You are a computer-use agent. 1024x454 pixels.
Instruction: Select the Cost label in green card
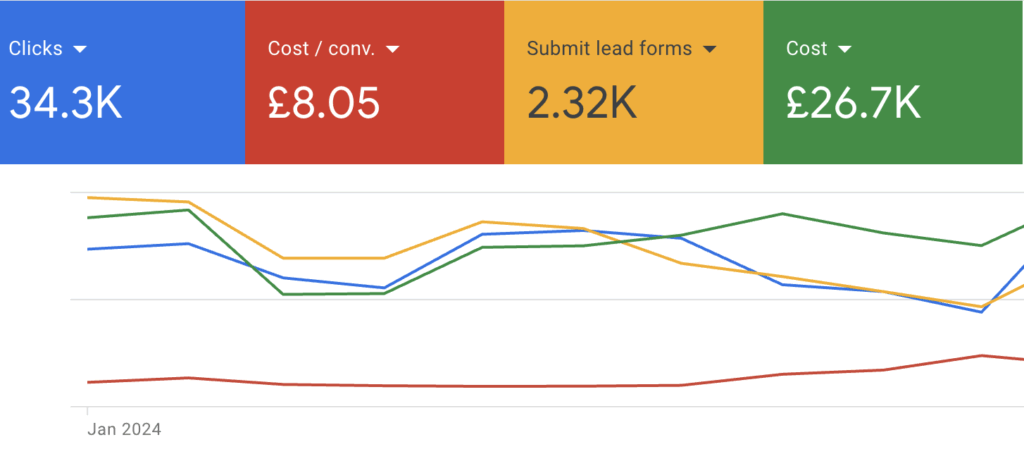(x=807, y=49)
